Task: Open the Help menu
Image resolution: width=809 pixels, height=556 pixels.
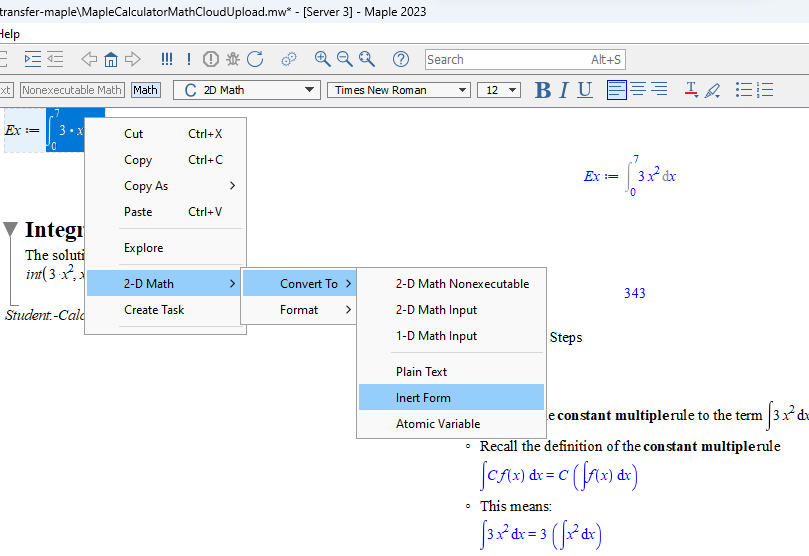Action: [x=9, y=34]
